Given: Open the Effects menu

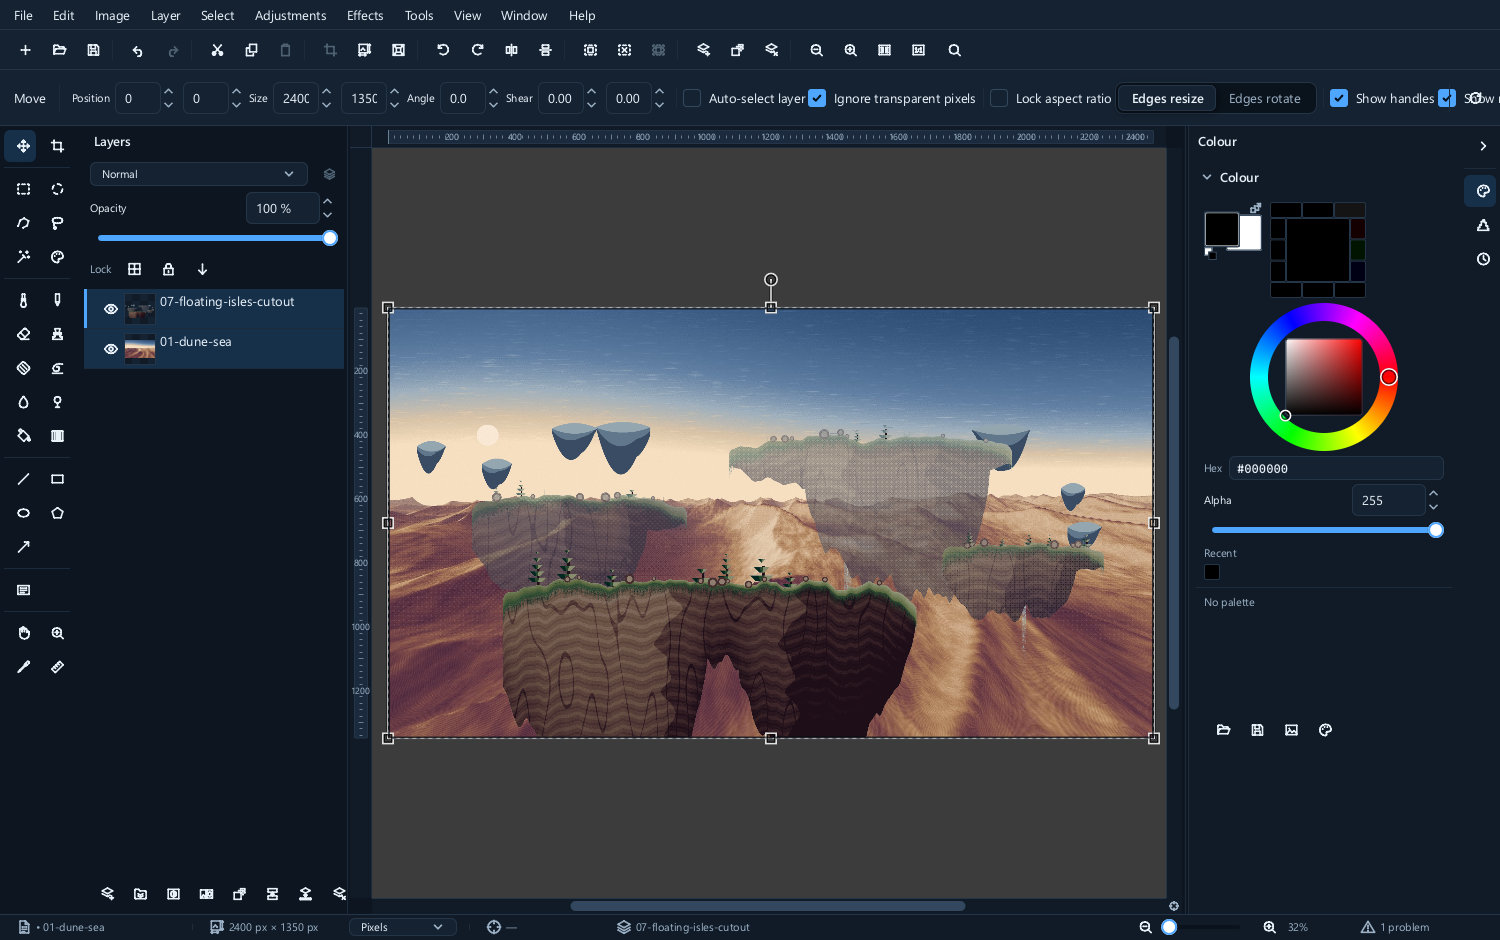Looking at the screenshot, I should [x=365, y=15].
